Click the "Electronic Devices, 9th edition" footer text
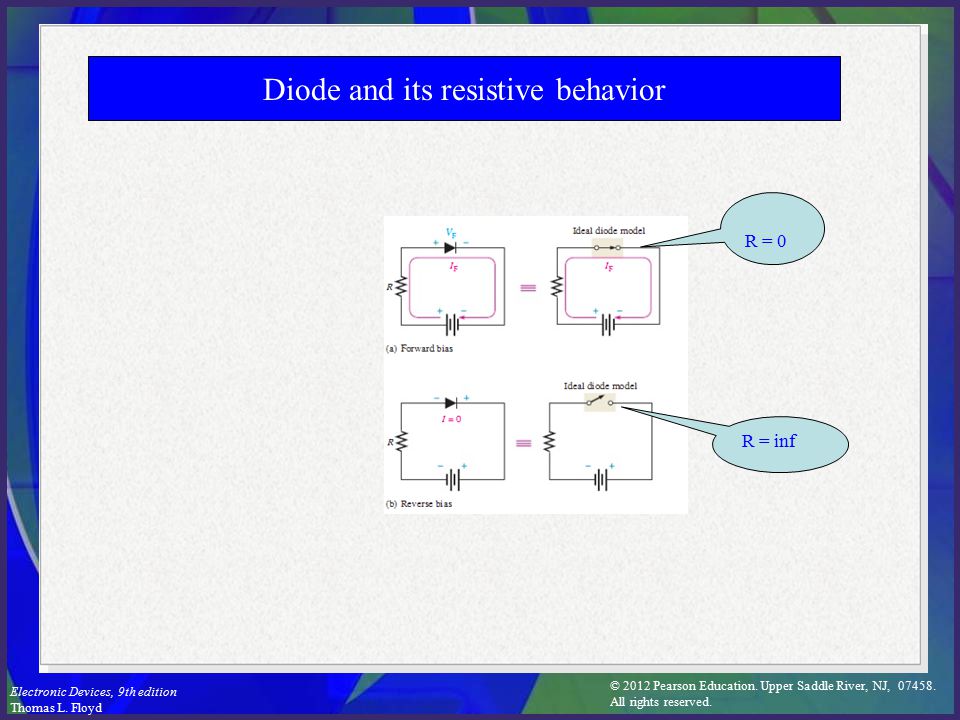Image resolution: width=960 pixels, height=720 pixels. click(x=93, y=692)
